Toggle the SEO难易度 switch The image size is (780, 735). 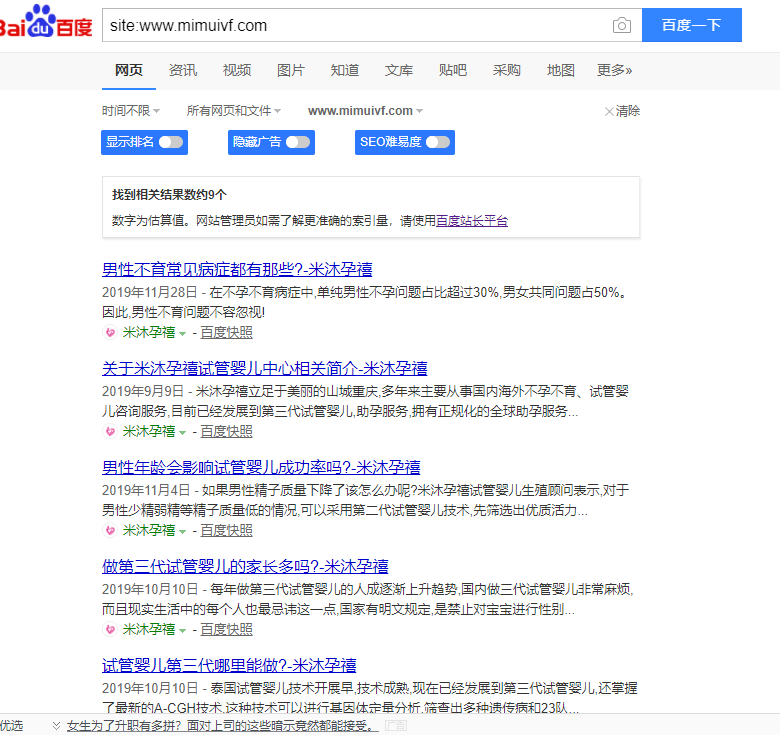coord(438,142)
